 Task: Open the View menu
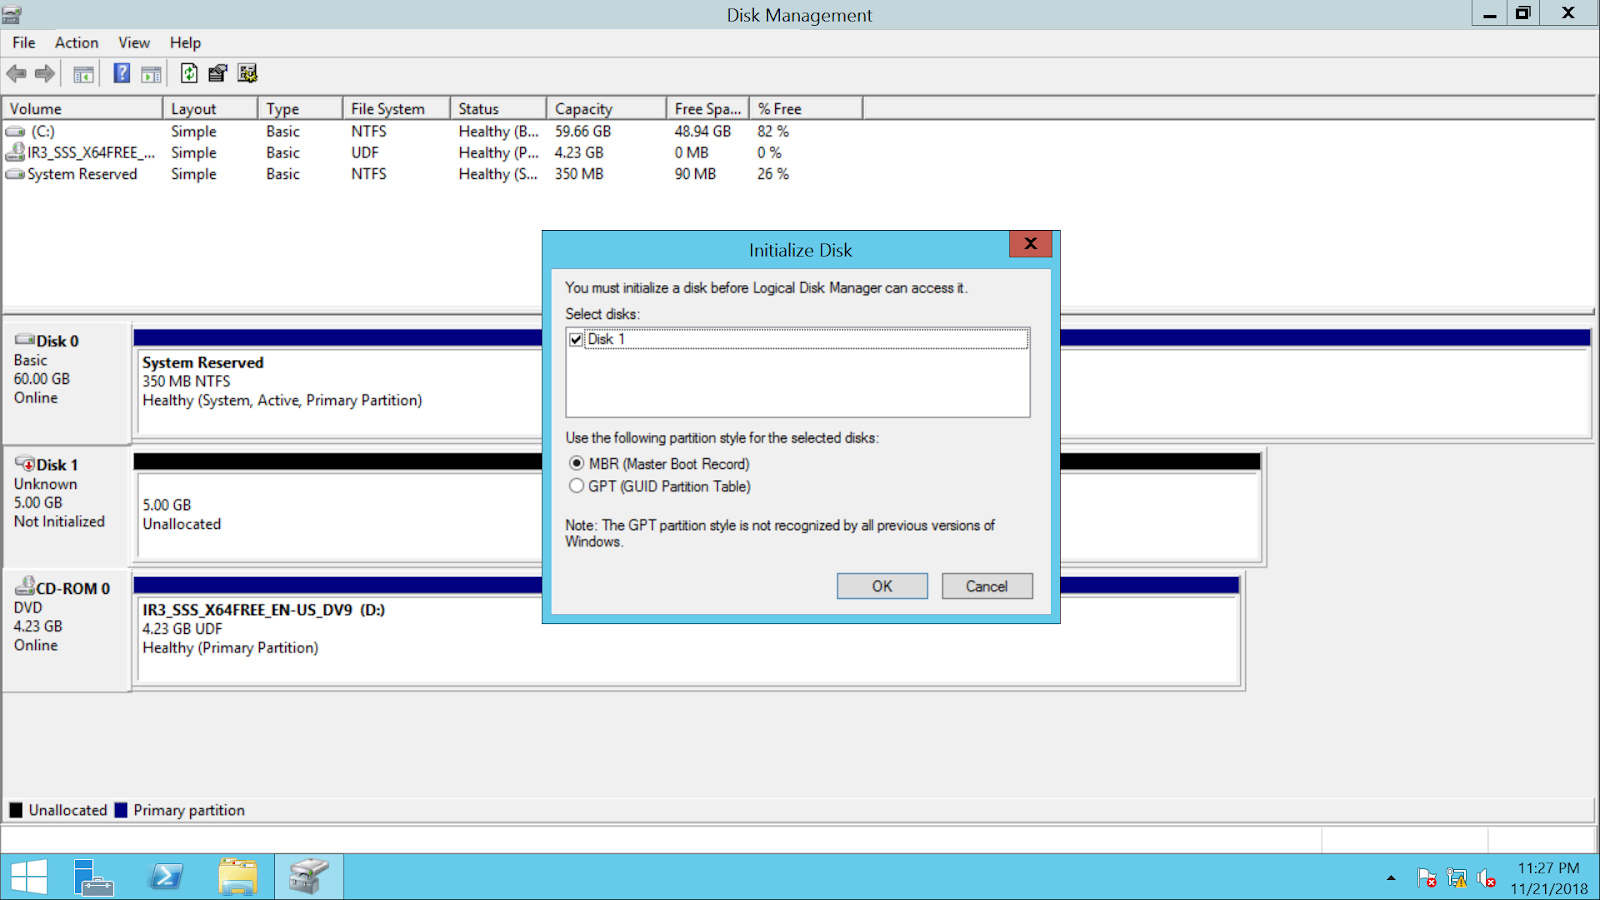(x=133, y=42)
